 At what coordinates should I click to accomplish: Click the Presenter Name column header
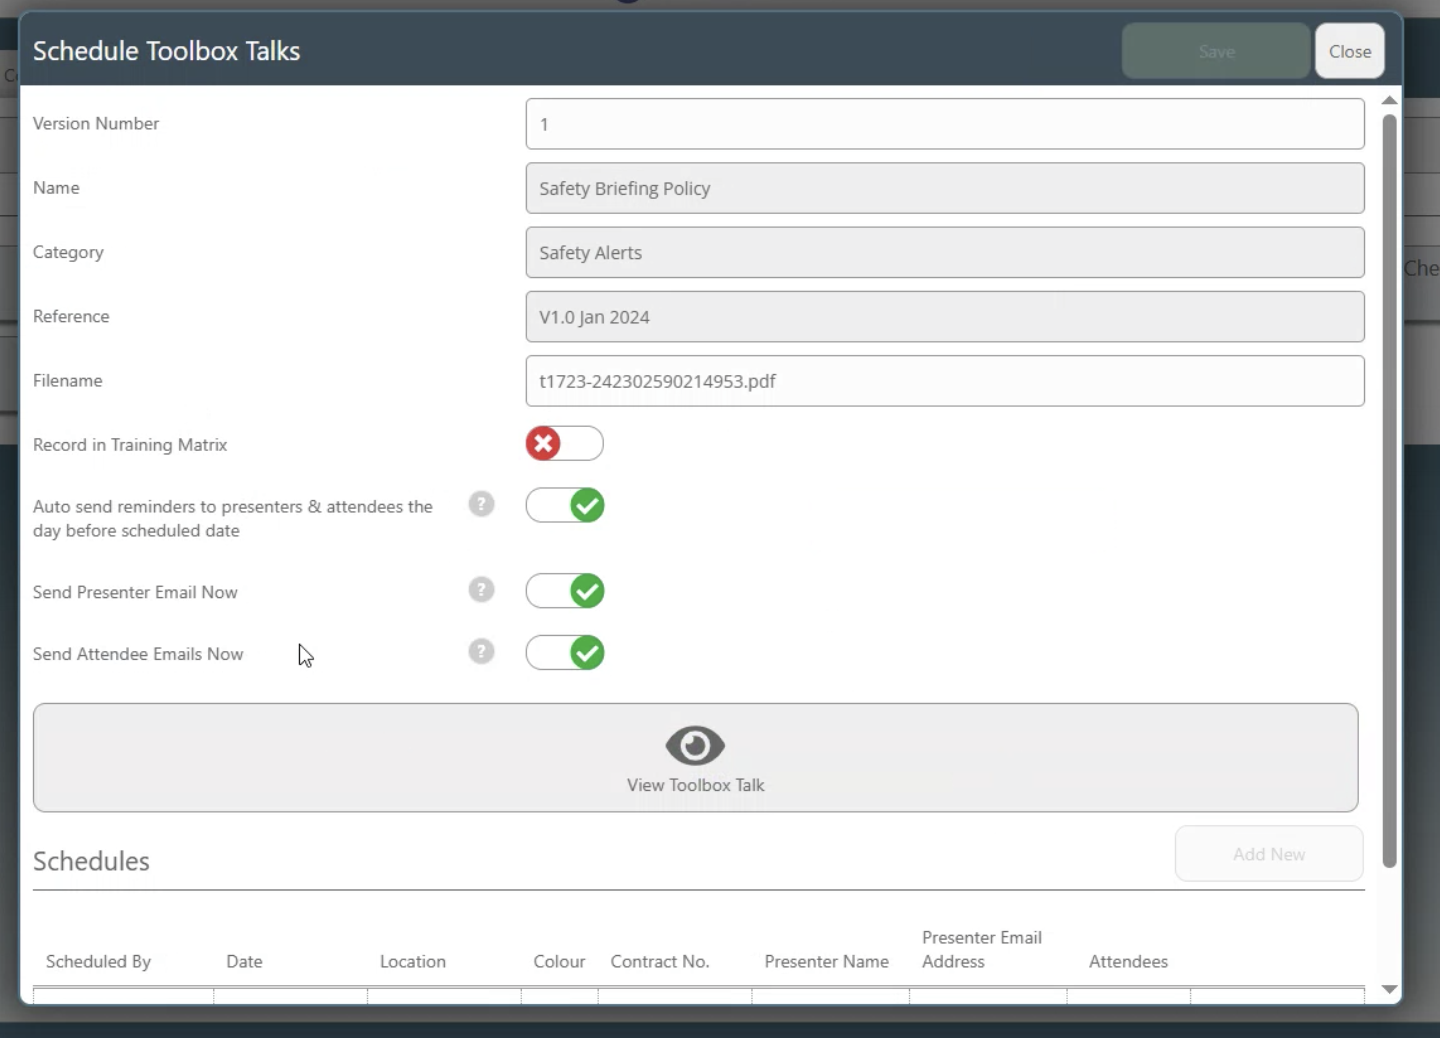click(x=827, y=961)
